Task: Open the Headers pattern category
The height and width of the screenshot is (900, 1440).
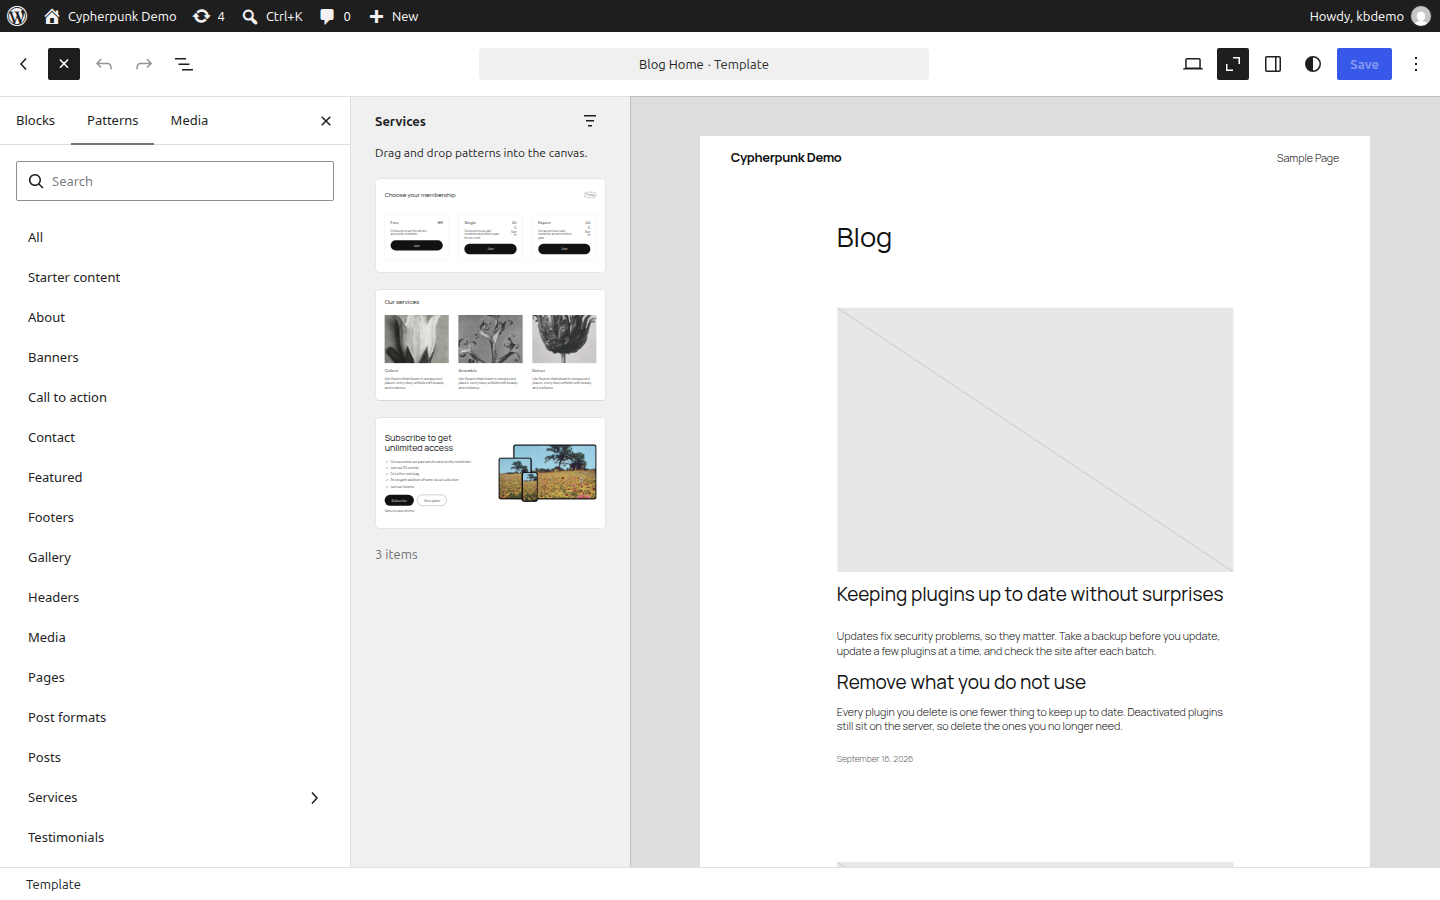Action: pyautogui.click(x=175, y=597)
